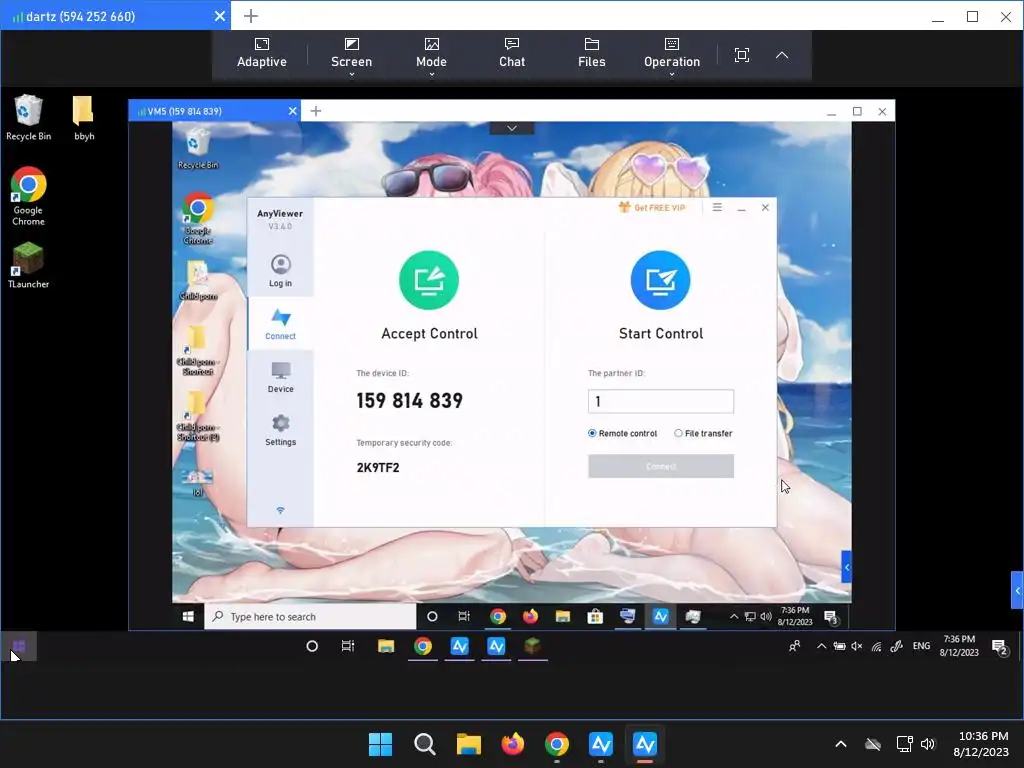Open Cortana circle on dartz taskbar
This screenshot has width=1024, height=768.
click(312, 647)
